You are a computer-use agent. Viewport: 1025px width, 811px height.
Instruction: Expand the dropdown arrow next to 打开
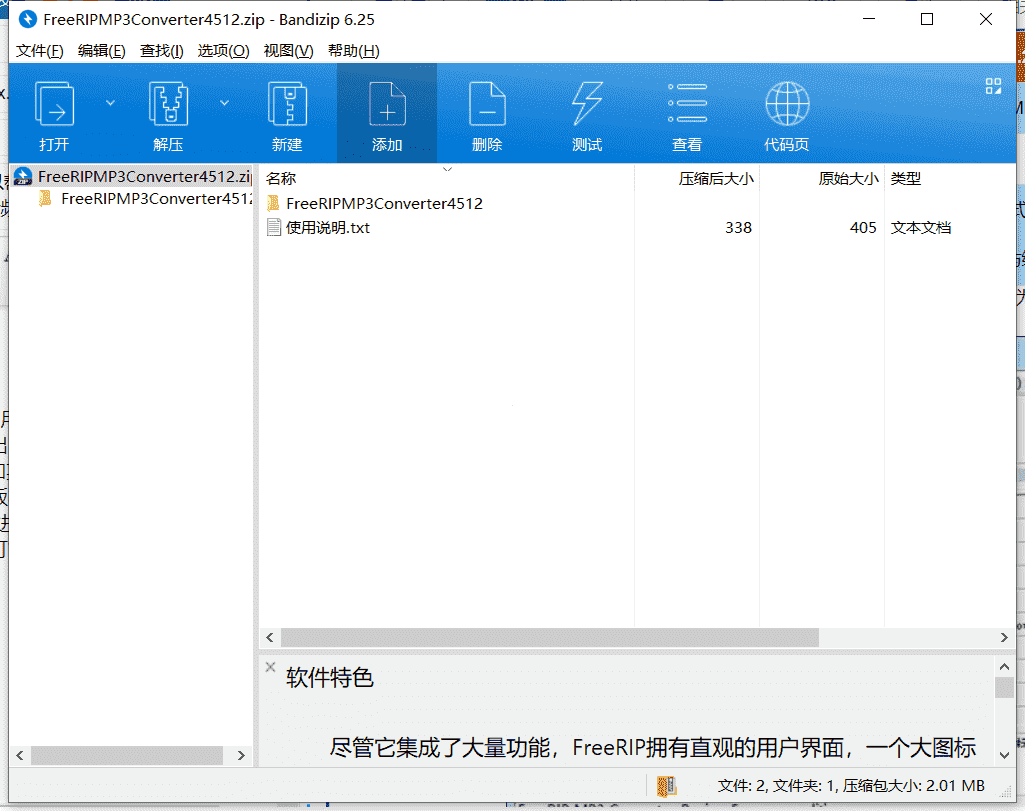(x=110, y=103)
